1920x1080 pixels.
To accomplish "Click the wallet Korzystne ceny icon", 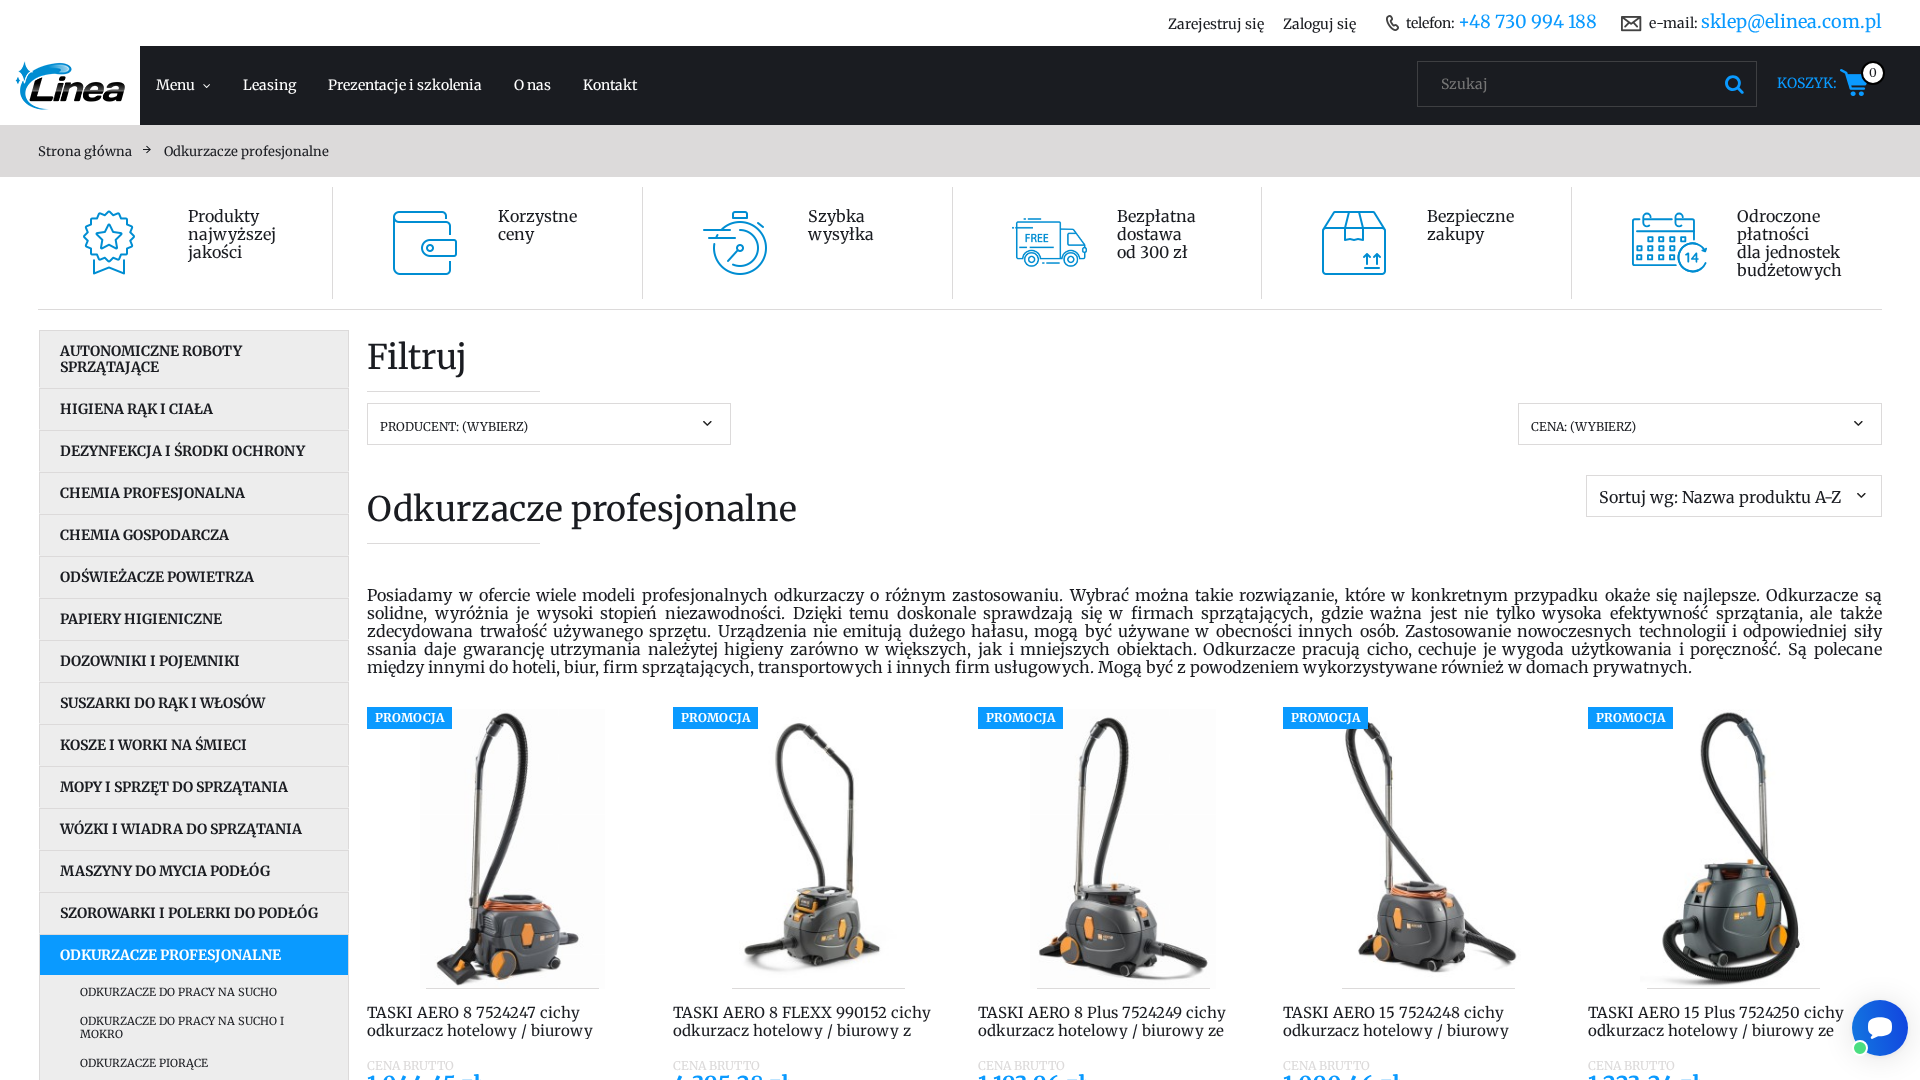I will [x=425, y=243].
